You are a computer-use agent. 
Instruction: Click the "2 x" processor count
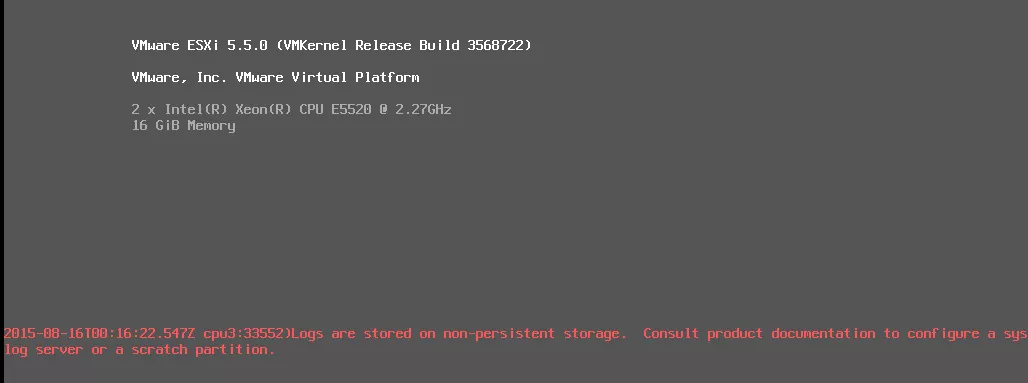coord(144,110)
